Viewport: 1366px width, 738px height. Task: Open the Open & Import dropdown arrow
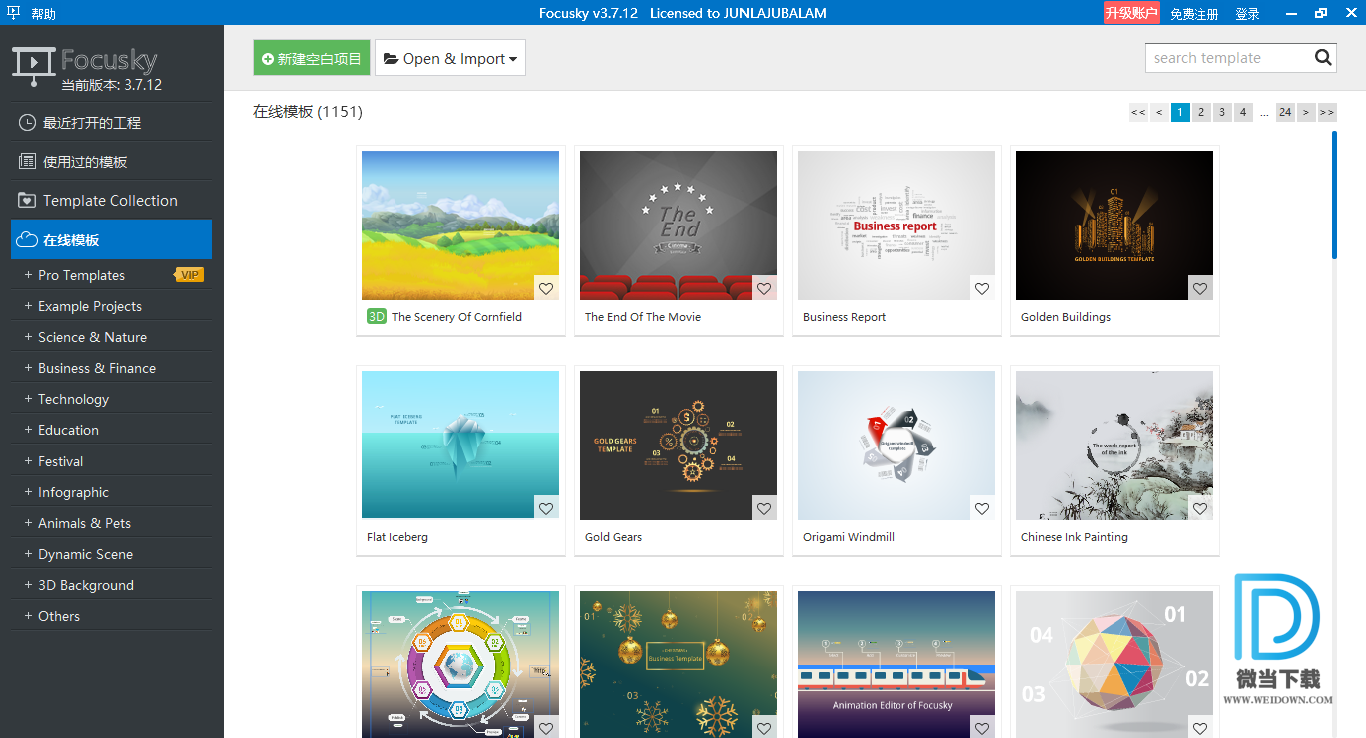513,60
